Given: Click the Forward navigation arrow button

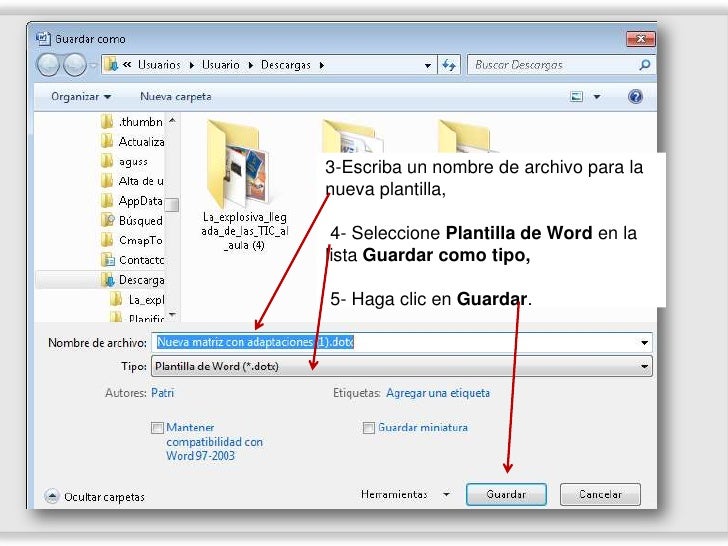Looking at the screenshot, I should [x=75, y=65].
